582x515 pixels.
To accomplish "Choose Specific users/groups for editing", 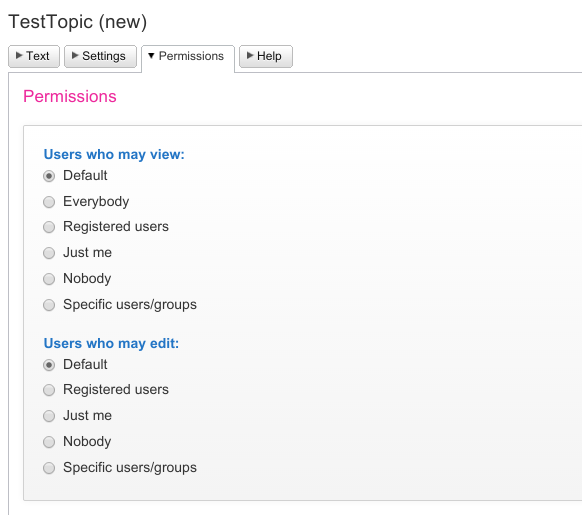I will click(49, 468).
